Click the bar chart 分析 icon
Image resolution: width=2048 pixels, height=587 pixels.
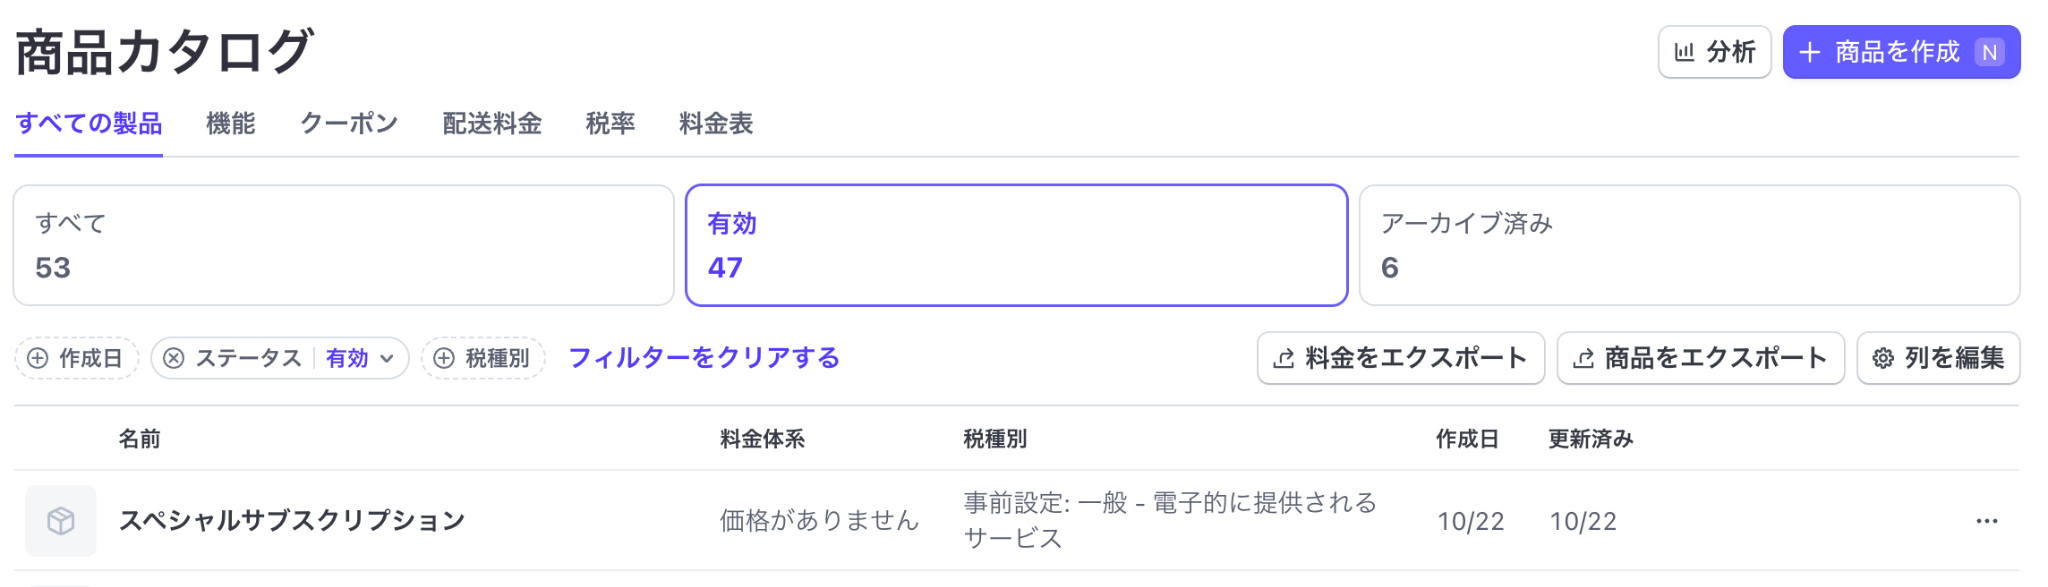(x=1685, y=52)
